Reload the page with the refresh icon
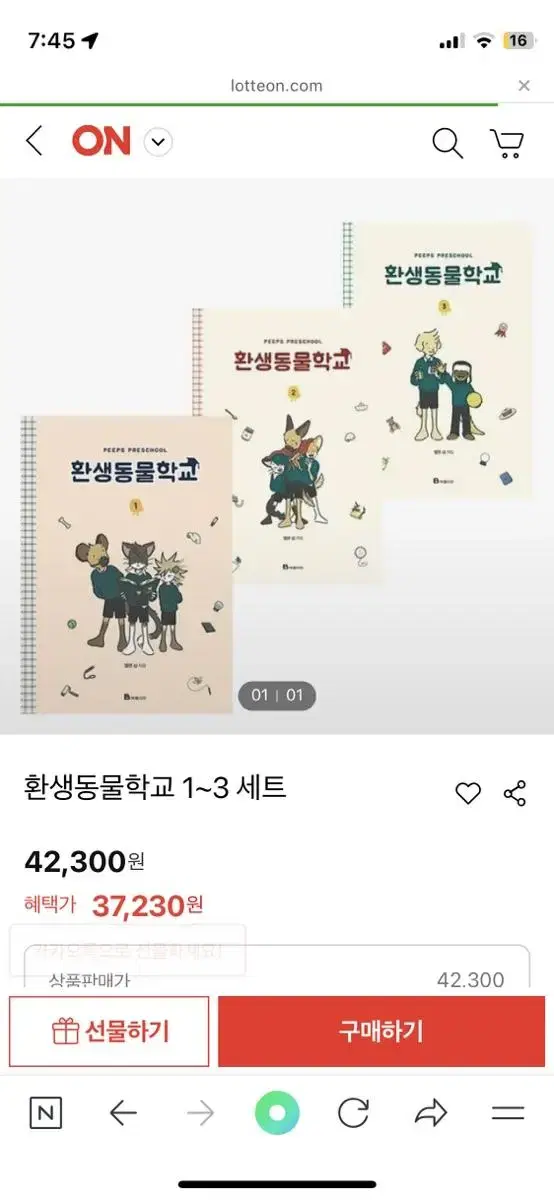The height and width of the screenshot is (1200, 554). coord(354,1113)
